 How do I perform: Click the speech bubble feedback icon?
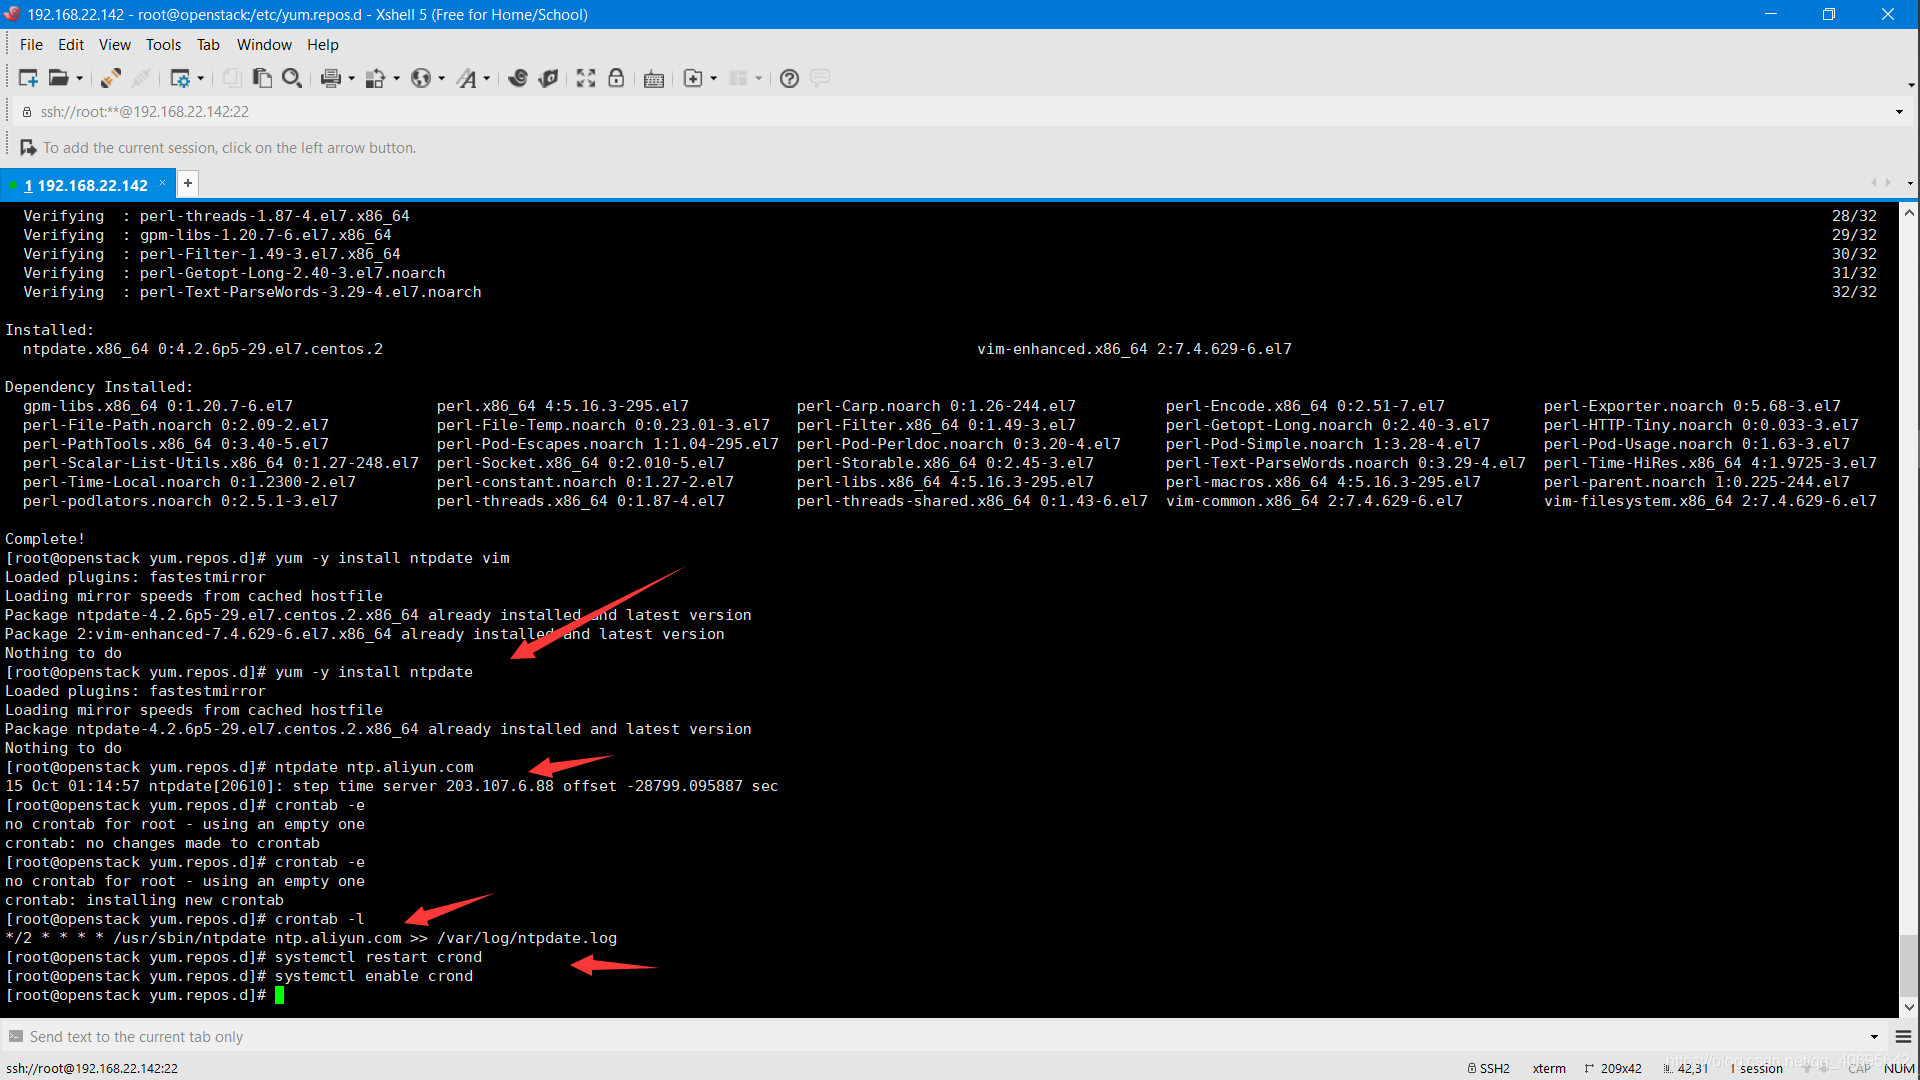tap(820, 78)
